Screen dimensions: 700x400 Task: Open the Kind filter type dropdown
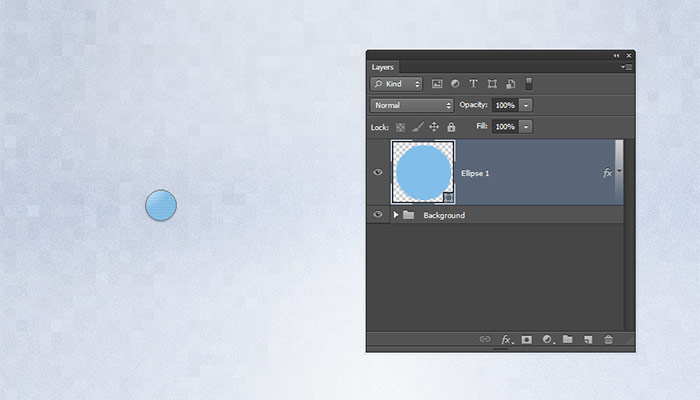(396, 84)
